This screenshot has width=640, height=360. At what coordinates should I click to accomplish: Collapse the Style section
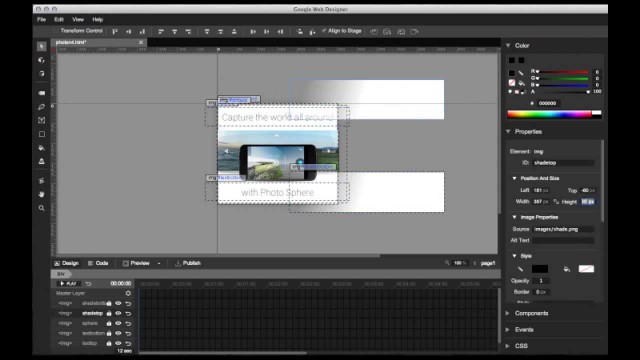click(x=514, y=256)
